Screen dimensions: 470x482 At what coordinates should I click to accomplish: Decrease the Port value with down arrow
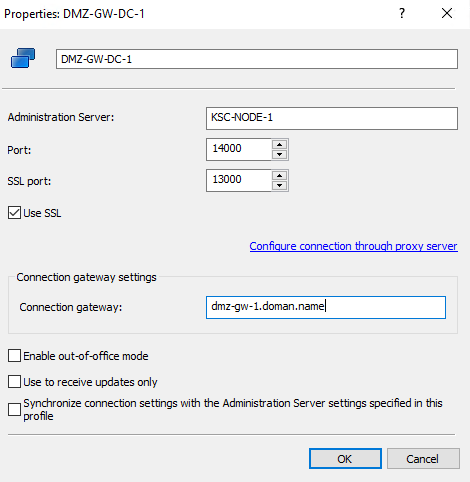click(279, 154)
